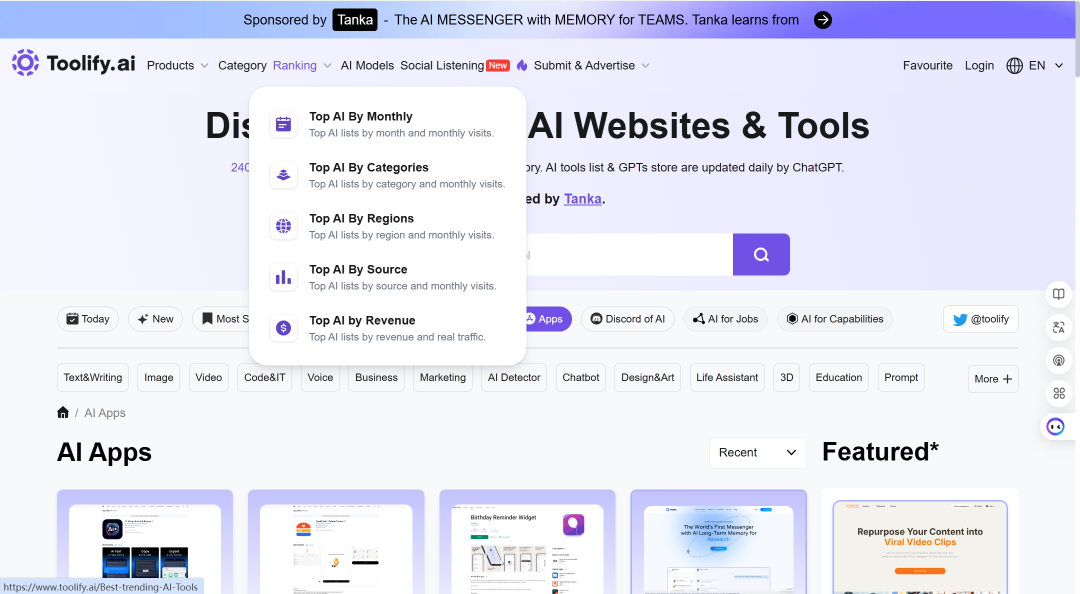This screenshot has height=594, width=1080.
Task: Select Voice category tag
Action: coord(320,378)
